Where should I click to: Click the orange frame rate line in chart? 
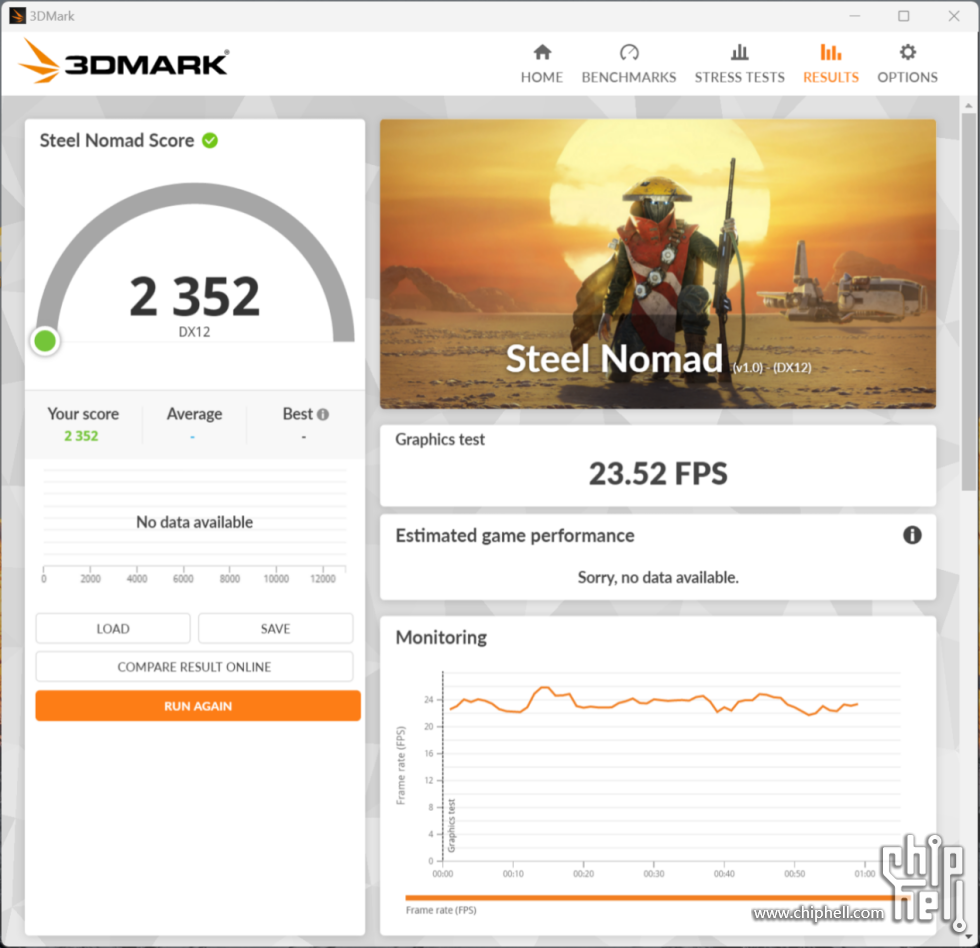[x=653, y=701]
